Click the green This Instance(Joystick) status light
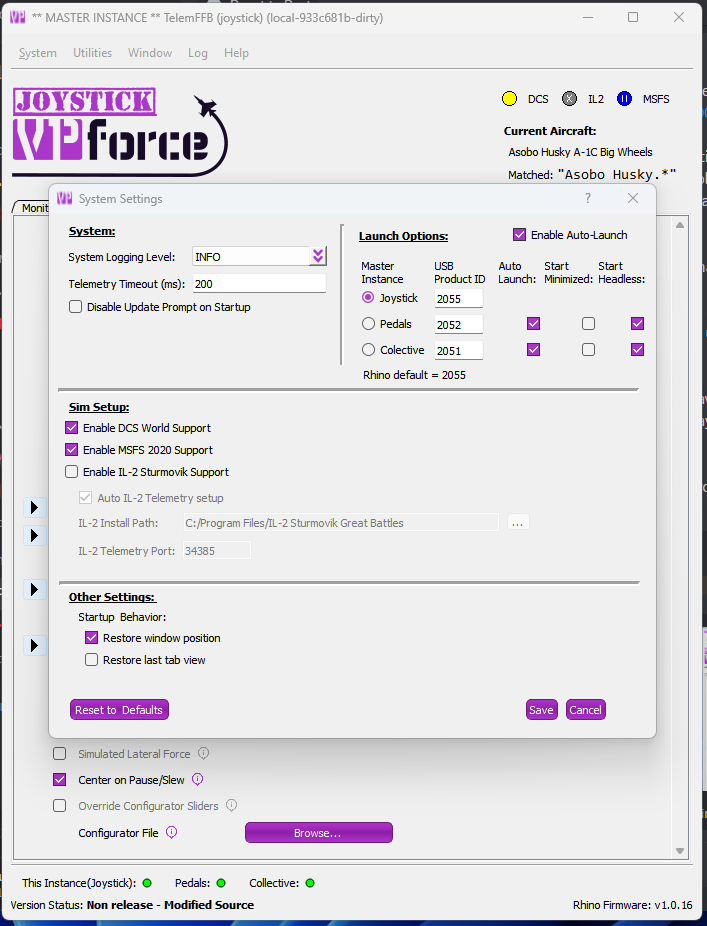Screen dimensions: 707x926 (147, 883)
